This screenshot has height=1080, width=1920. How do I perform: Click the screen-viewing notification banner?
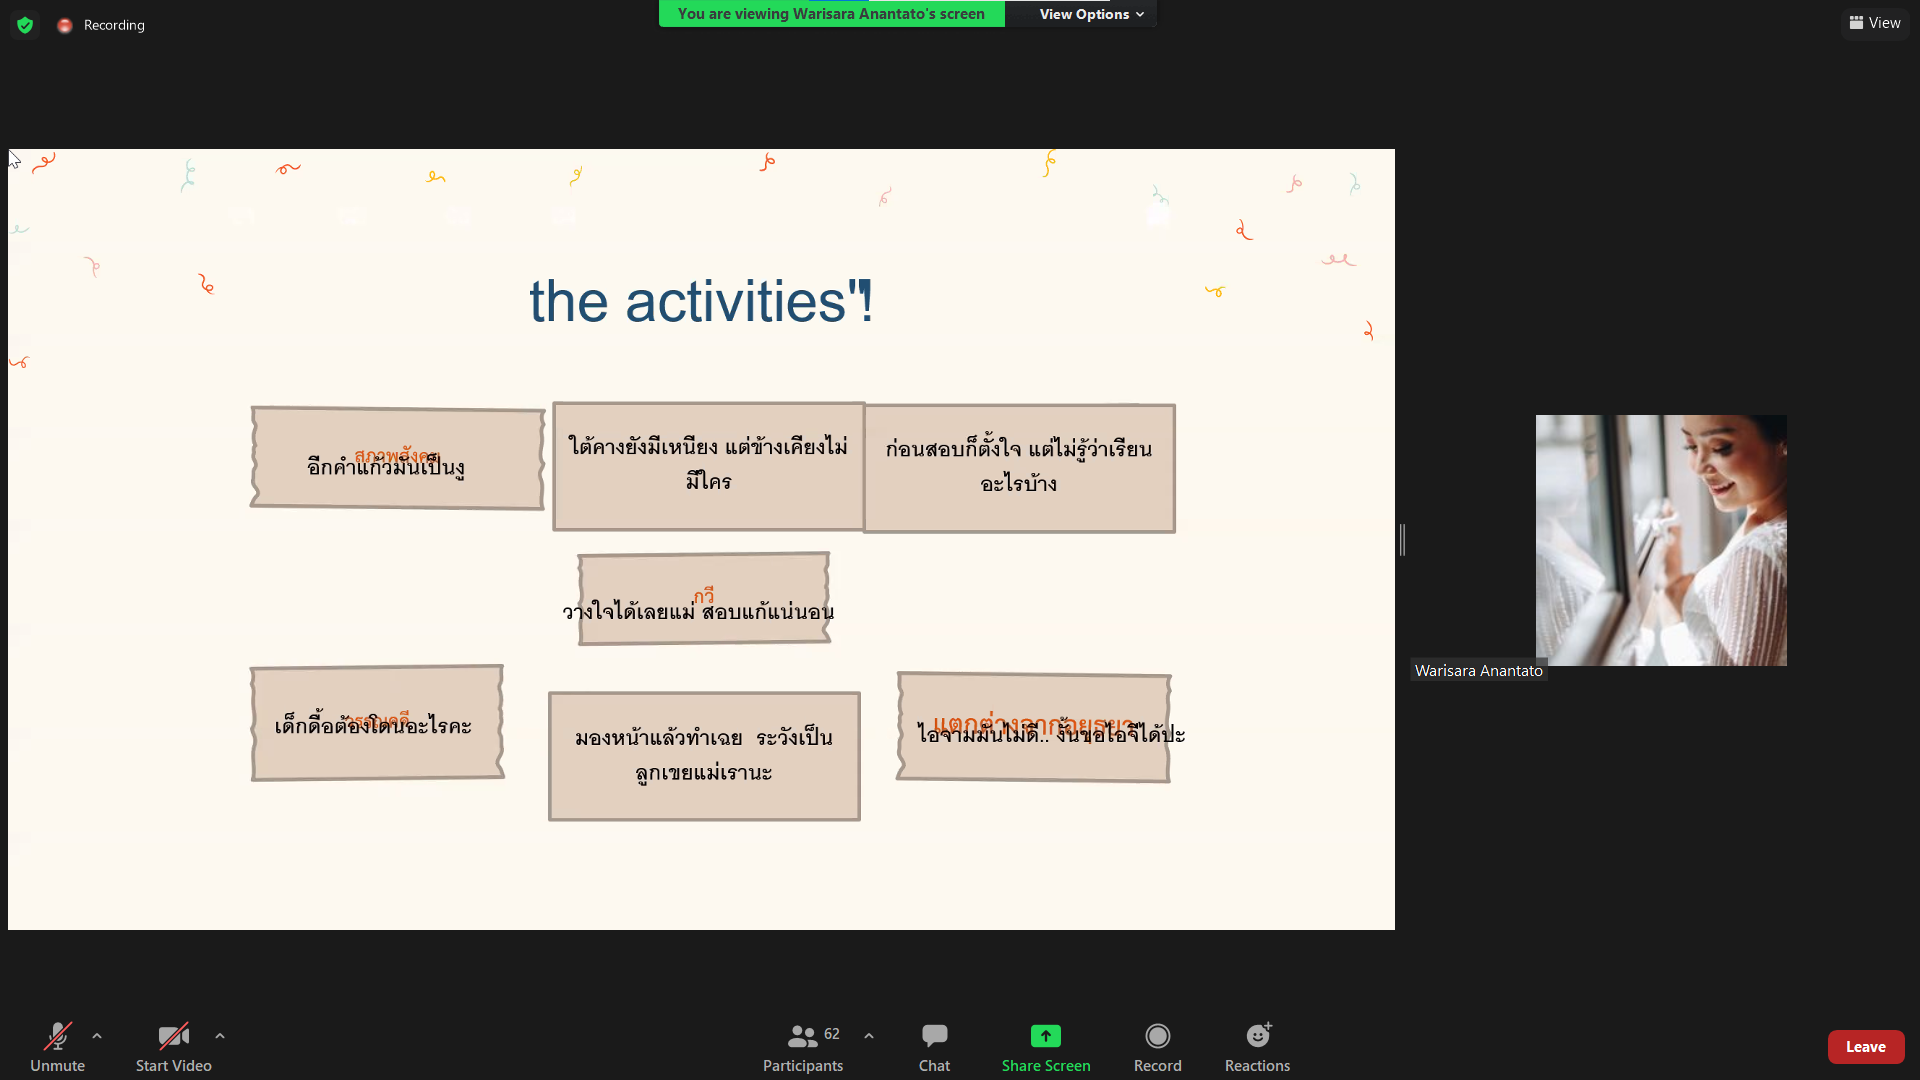(x=831, y=14)
